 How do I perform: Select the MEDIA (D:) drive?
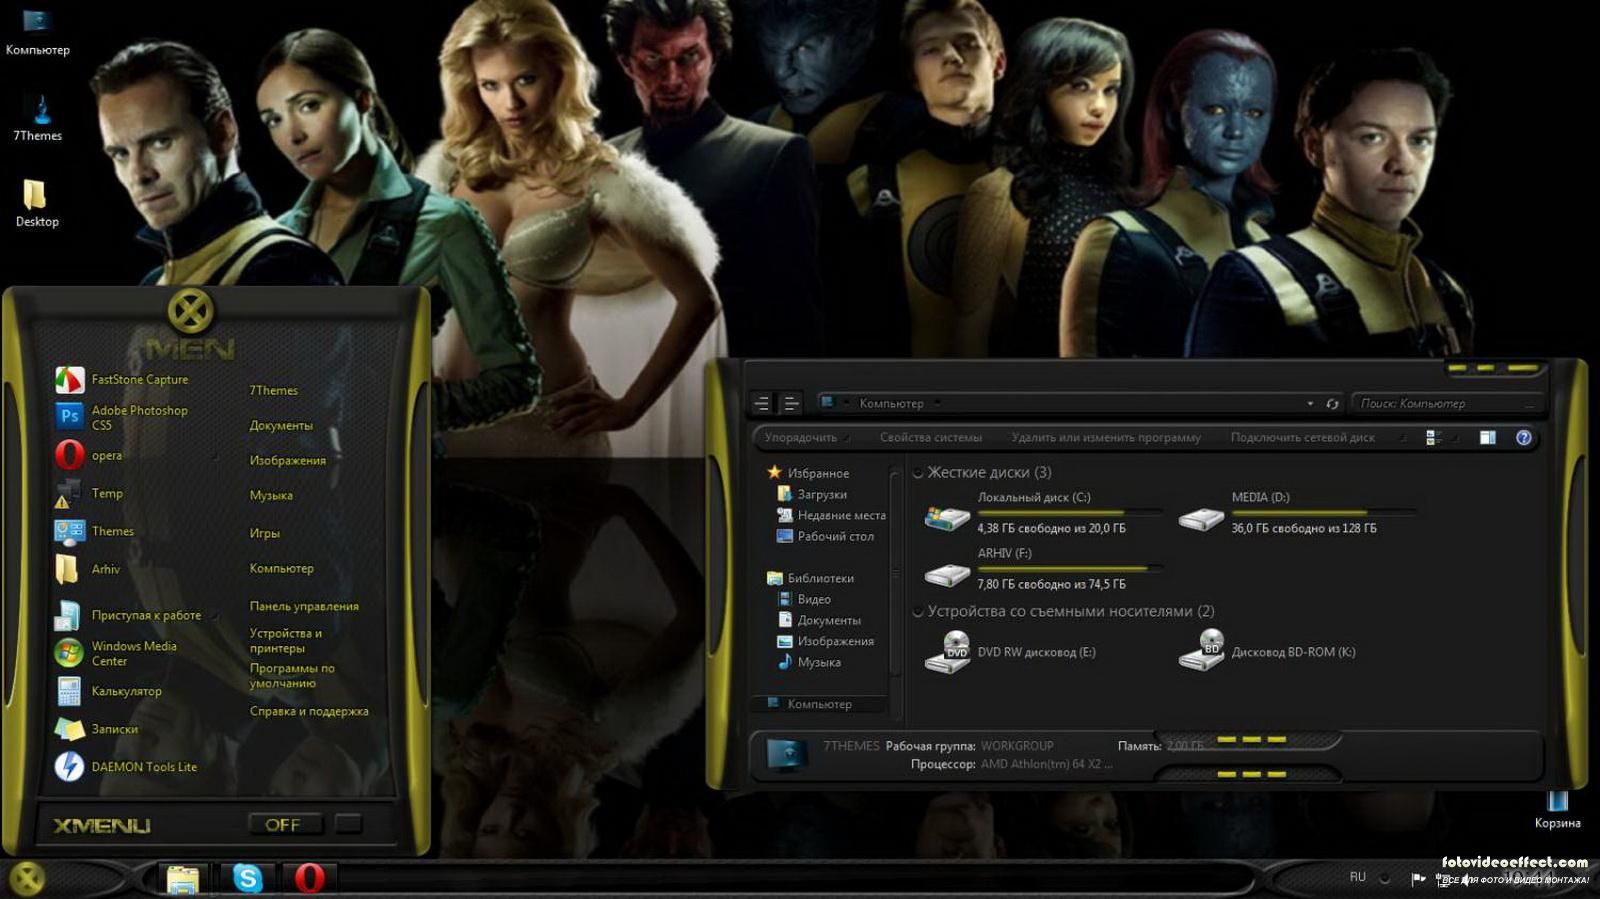(1297, 512)
